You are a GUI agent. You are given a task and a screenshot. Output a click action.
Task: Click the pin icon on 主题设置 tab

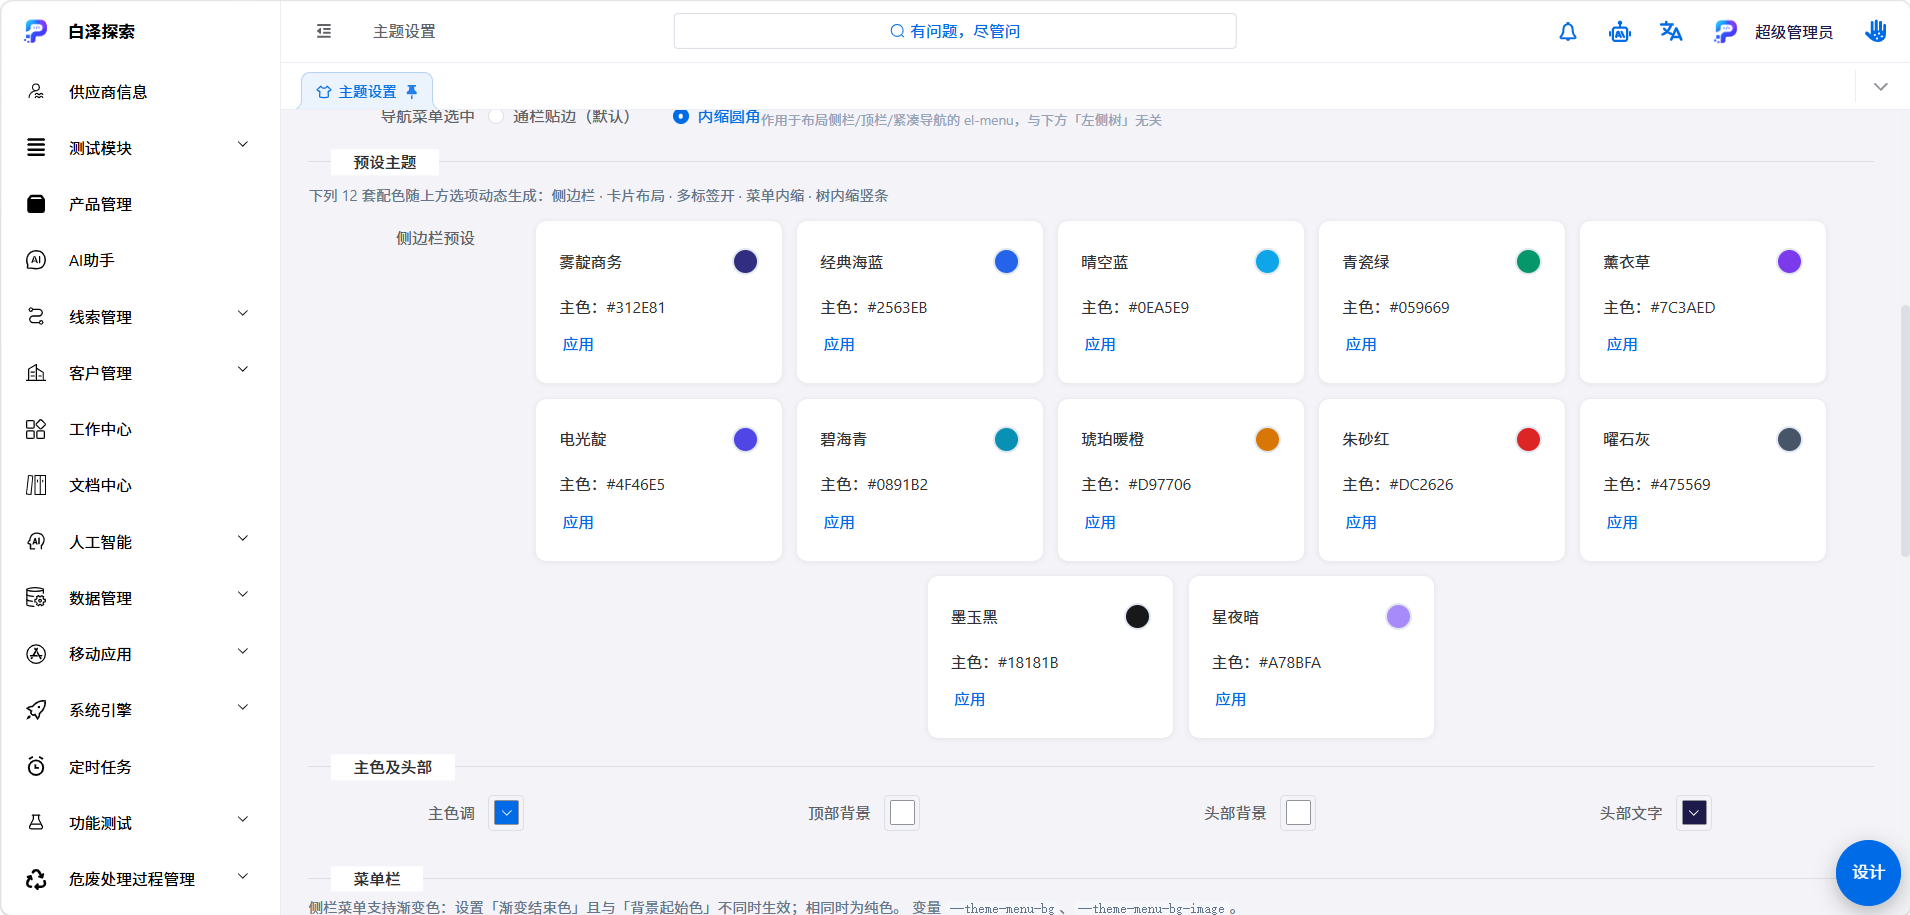pyautogui.click(x=412, y=91)
